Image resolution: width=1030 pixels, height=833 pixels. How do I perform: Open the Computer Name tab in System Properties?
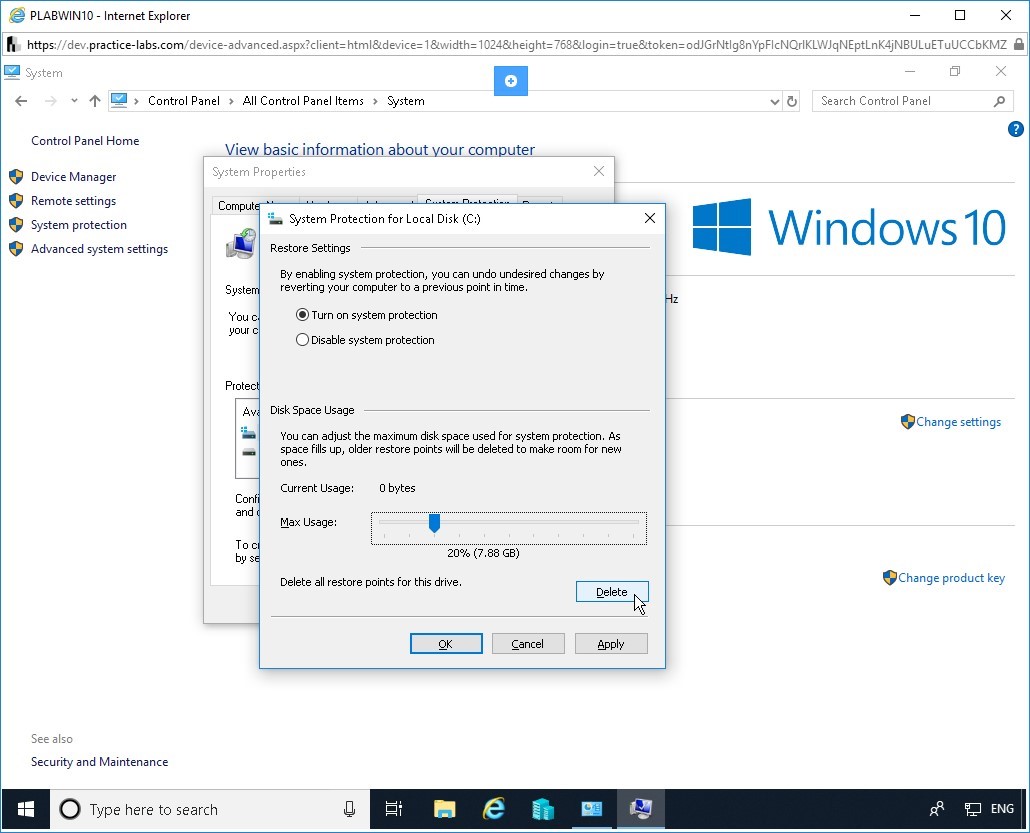238,206
